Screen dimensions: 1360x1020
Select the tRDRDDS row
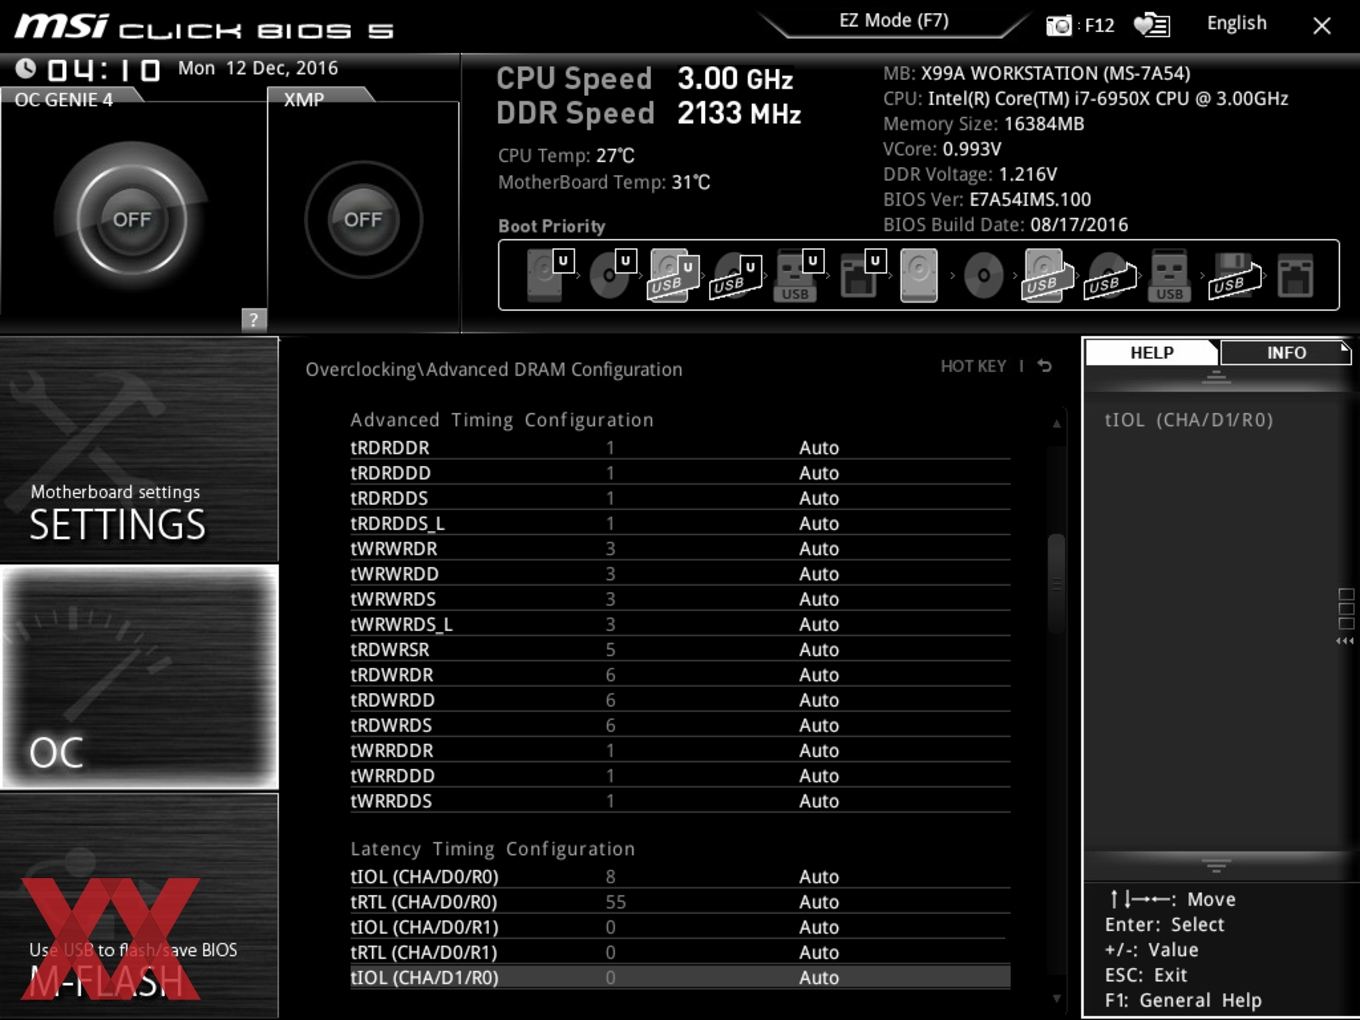click(x=680, y=498)
